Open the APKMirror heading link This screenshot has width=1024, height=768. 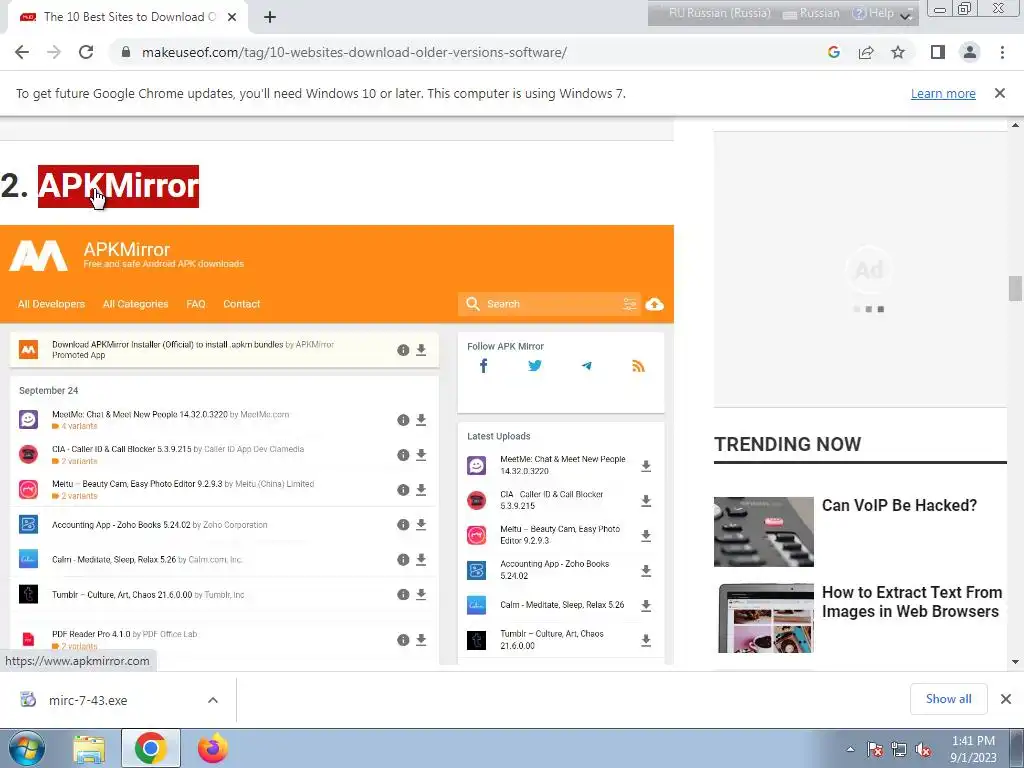118,186
